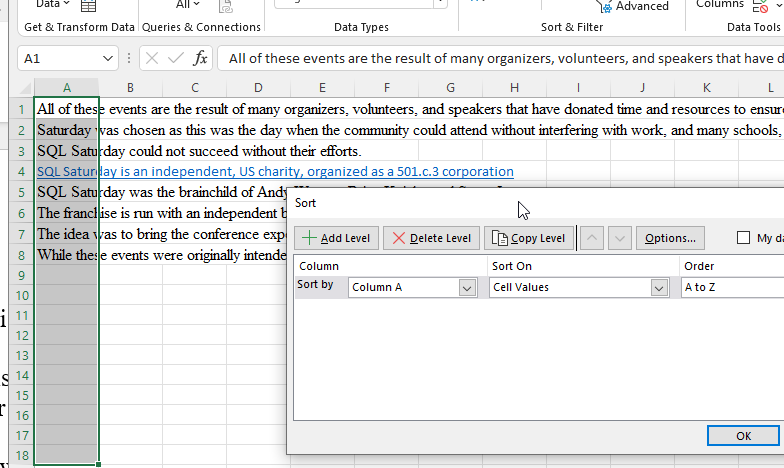784x468 pixels.
Task: Click the formula bar Cancel X icon
Action: (x=154, y=59)
